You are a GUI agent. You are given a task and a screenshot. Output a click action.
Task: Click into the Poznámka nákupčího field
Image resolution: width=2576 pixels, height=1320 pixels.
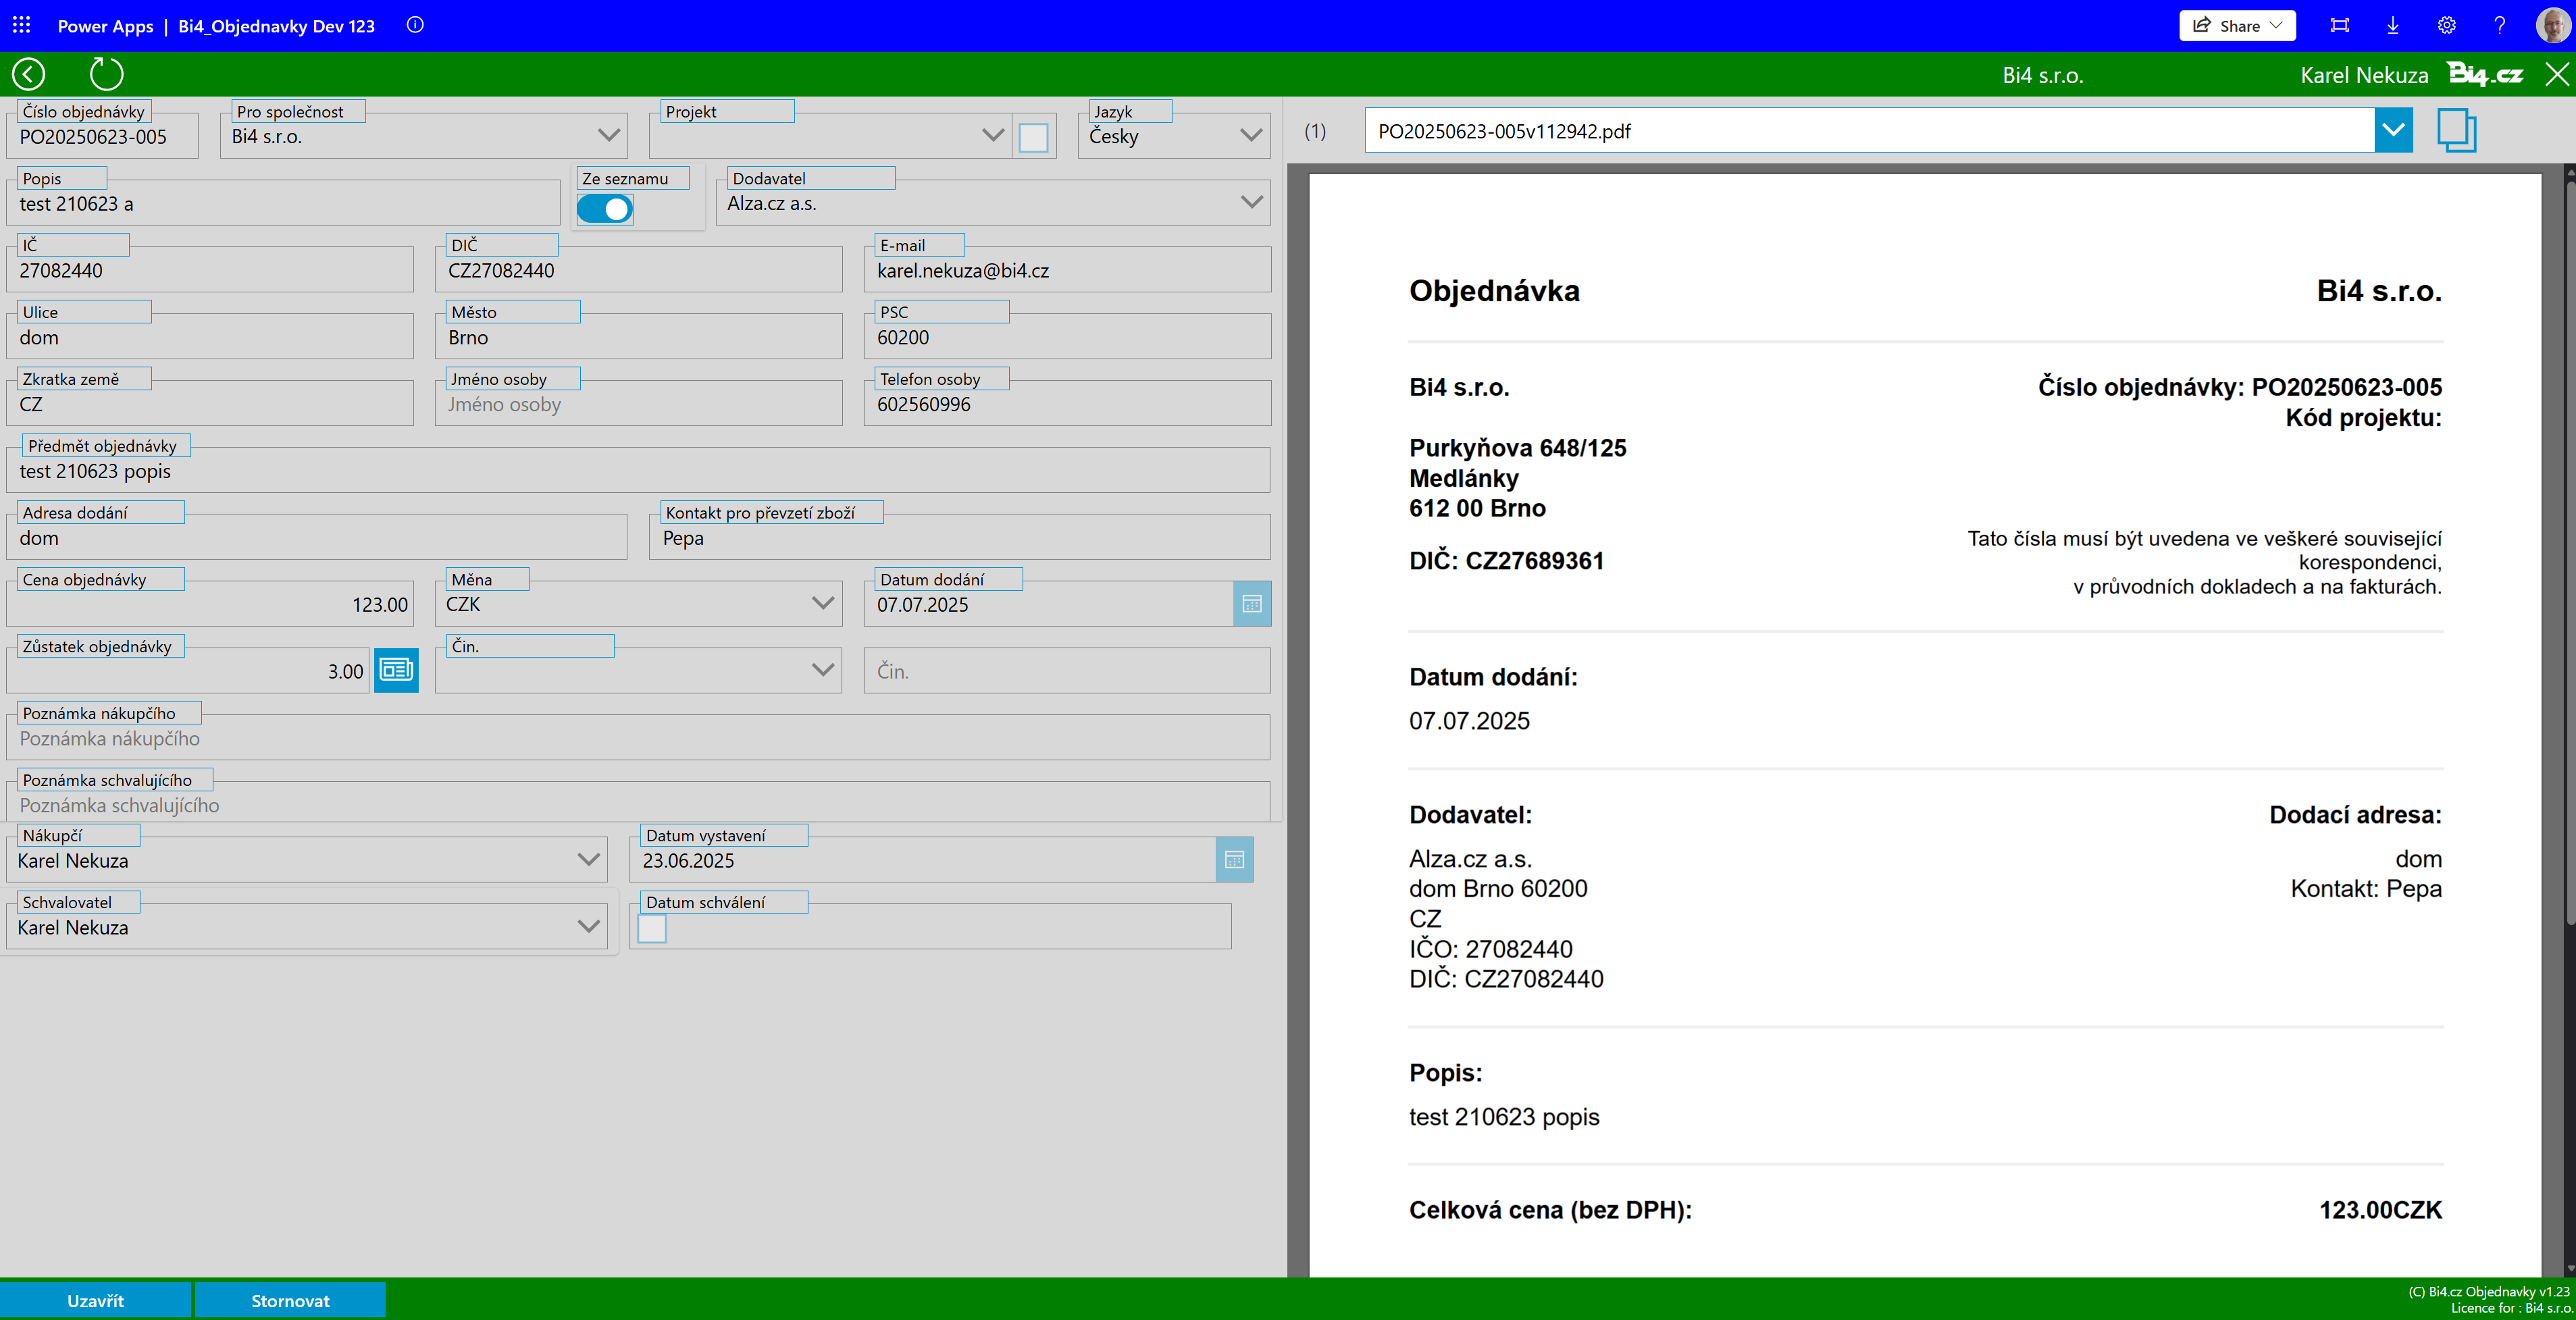tap(640, 739)
